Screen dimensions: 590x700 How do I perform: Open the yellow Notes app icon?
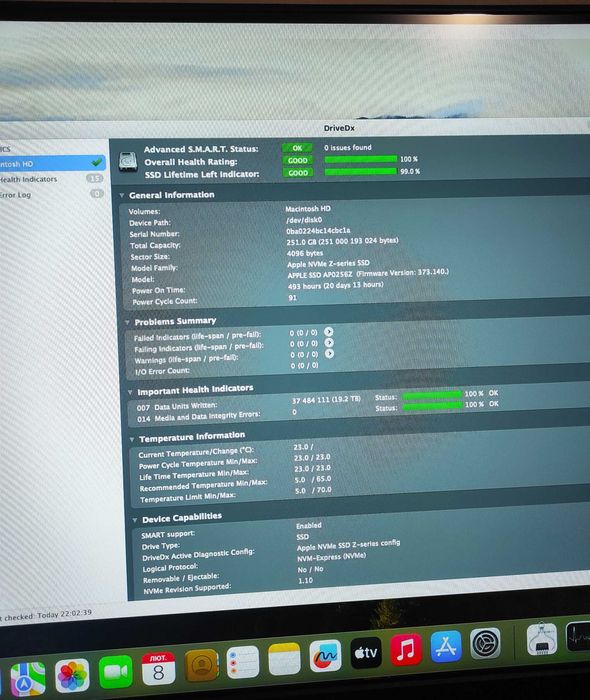coord(284,659)
